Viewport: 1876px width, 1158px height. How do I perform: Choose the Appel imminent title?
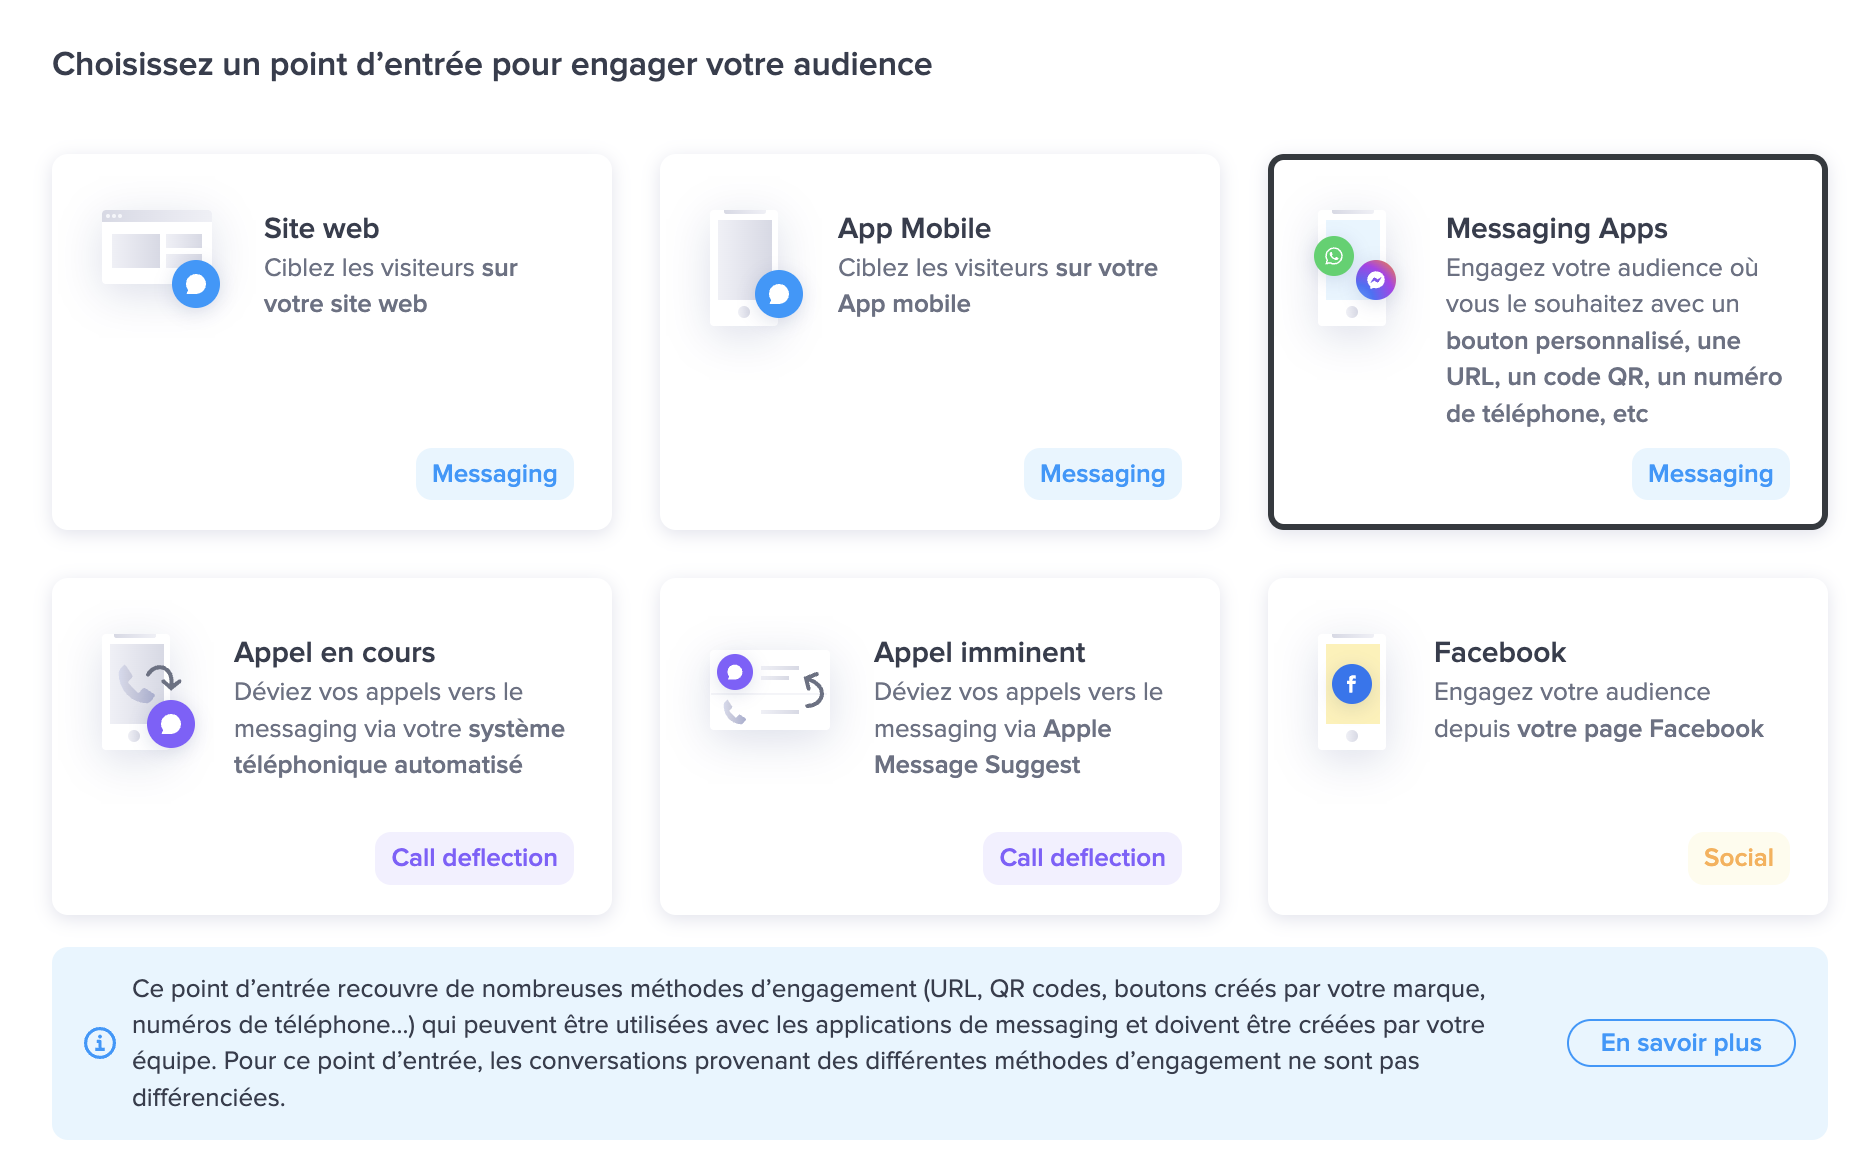click(979, 652)
